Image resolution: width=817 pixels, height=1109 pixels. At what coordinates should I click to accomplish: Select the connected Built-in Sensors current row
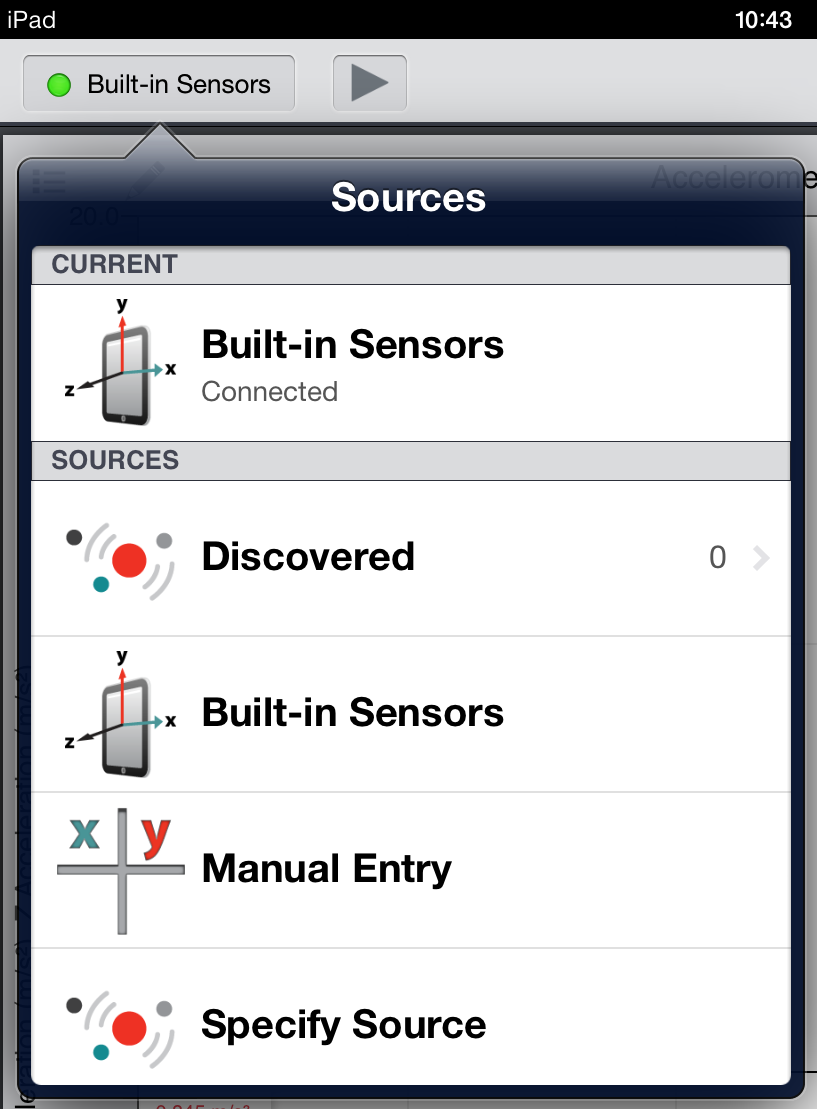coord(411,364)
